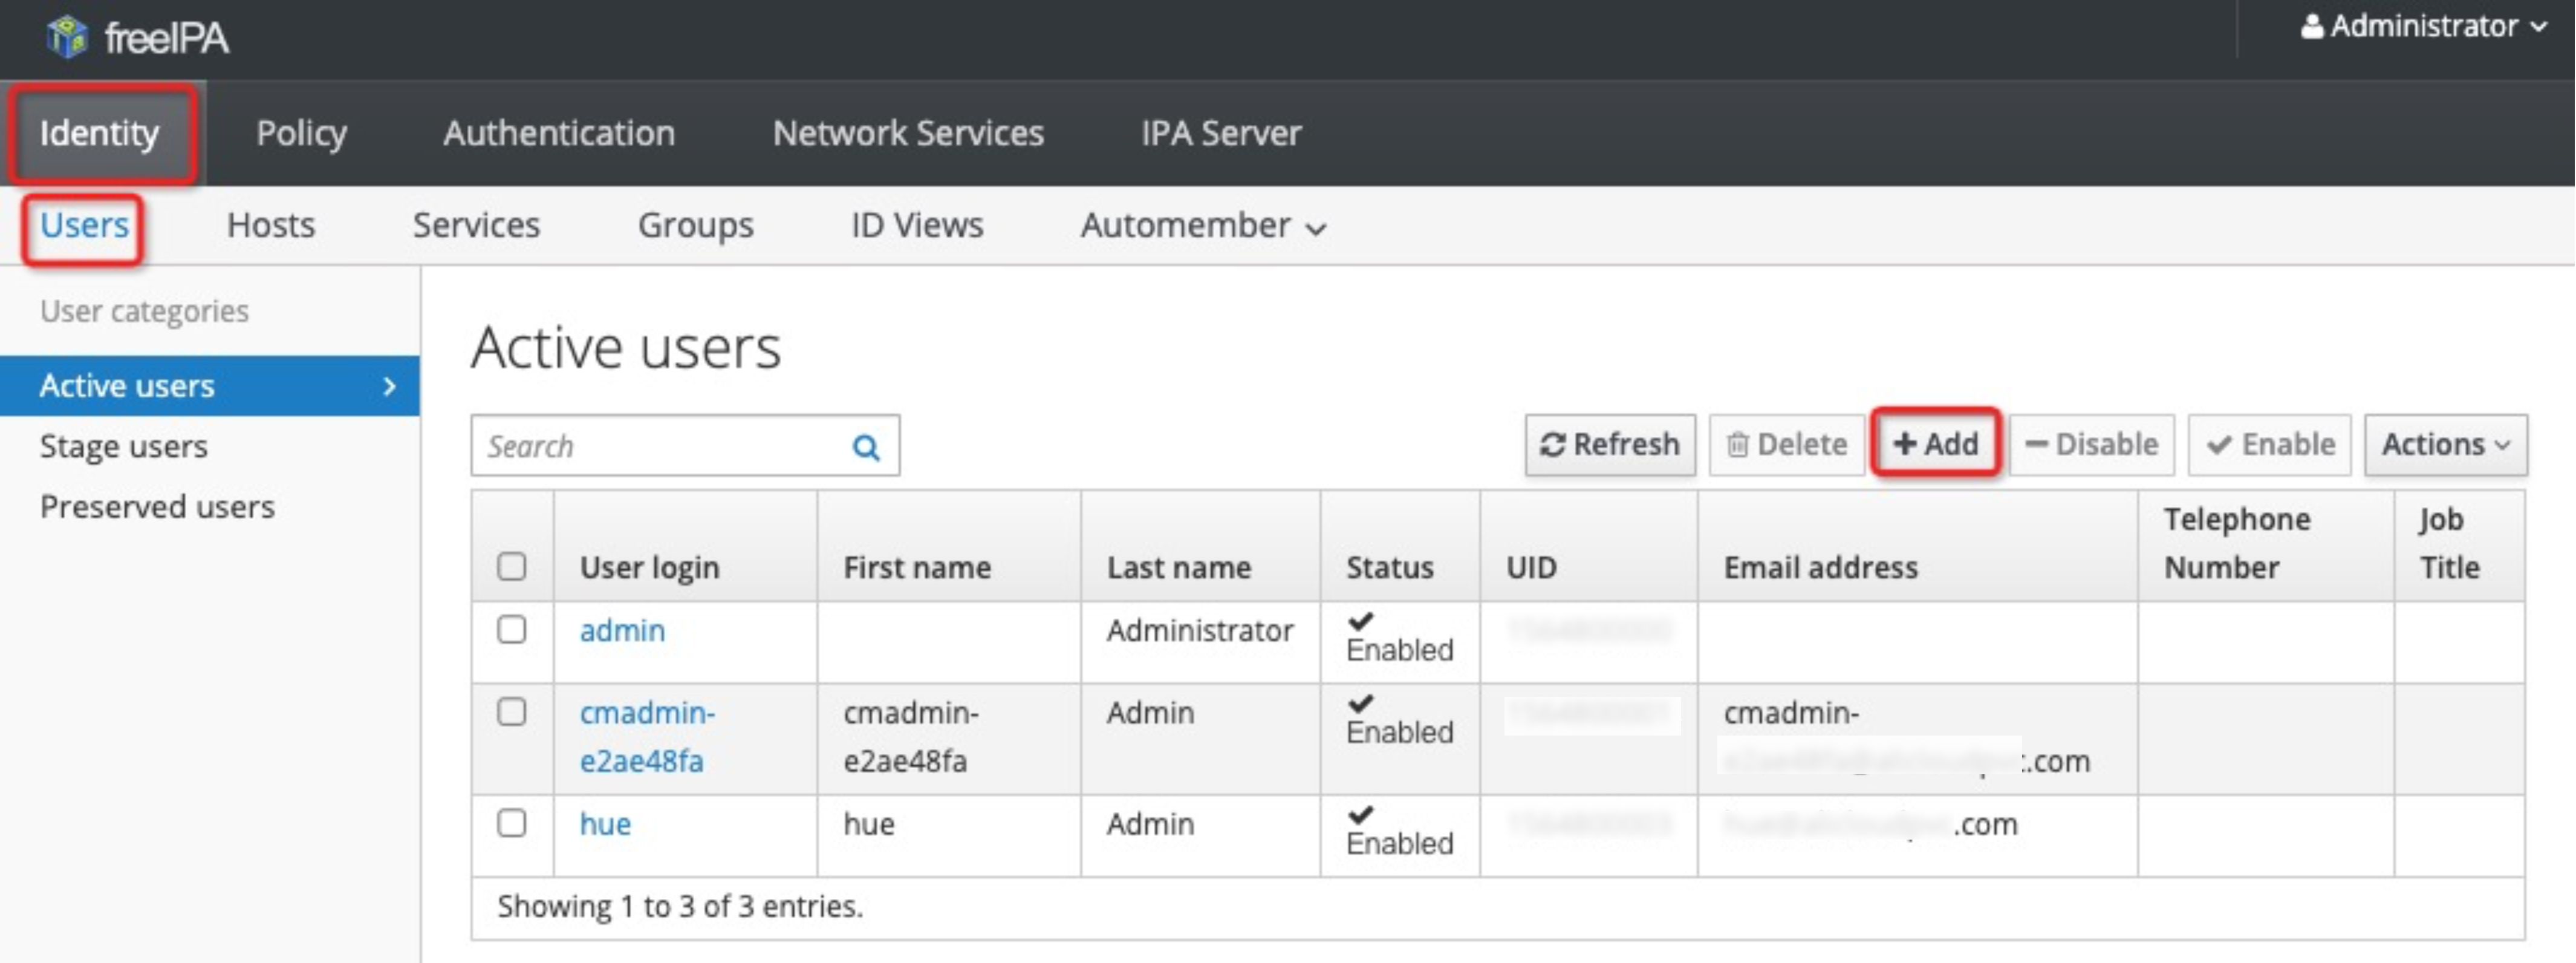
Task: Click the search magnifier icon
Action: [x=866, y=446]
